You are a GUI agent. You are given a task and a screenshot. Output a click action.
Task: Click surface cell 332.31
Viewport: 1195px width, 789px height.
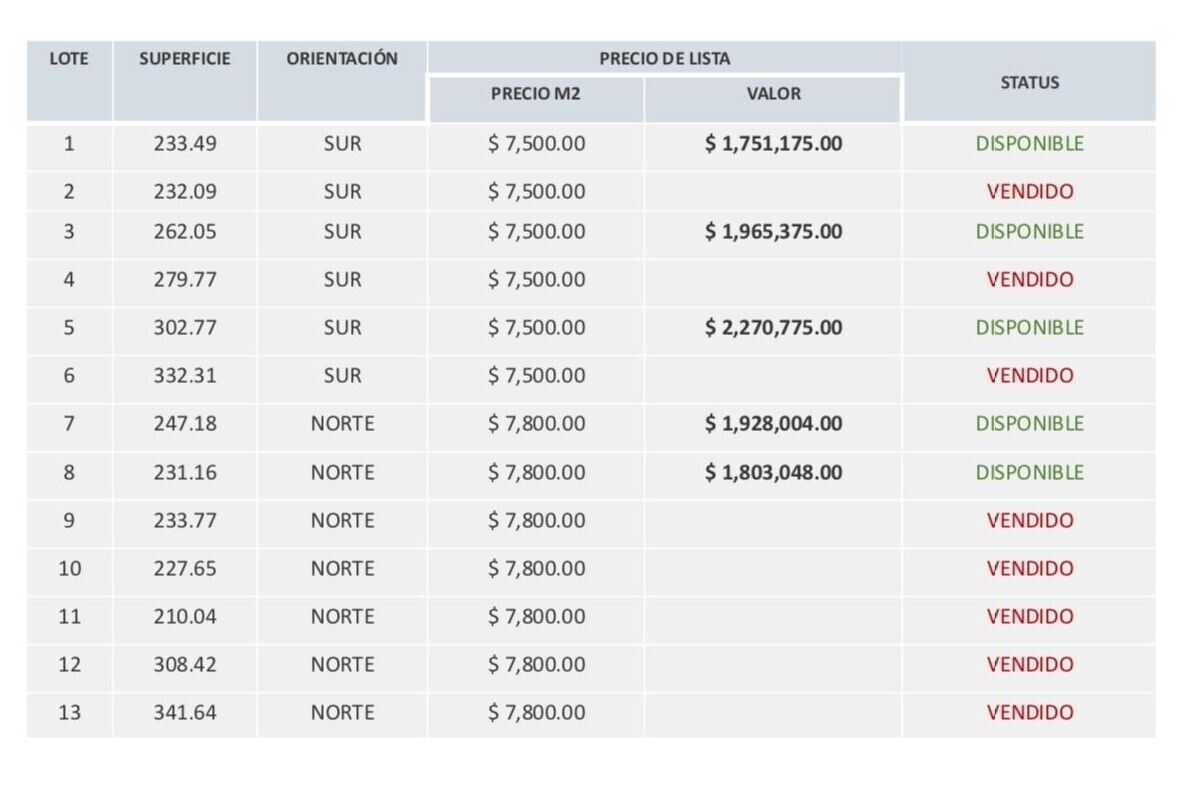click(x=185, y=376)
